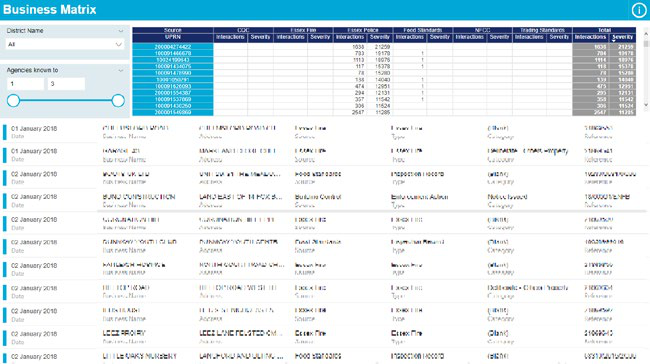This screenshot has width=650, height=364.
Task: Click the Source header above UPRN
Action: [x=172, y=30]
